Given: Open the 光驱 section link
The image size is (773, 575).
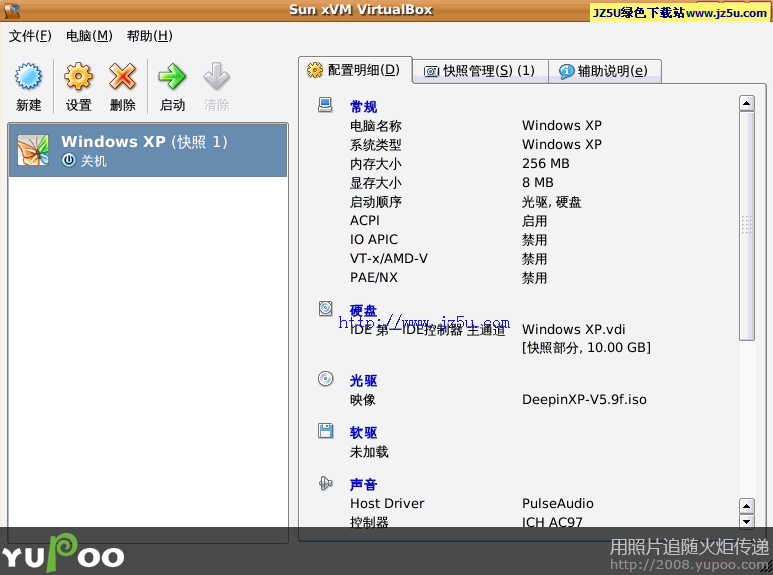Looking at the screenshot, I should [363, 380].
